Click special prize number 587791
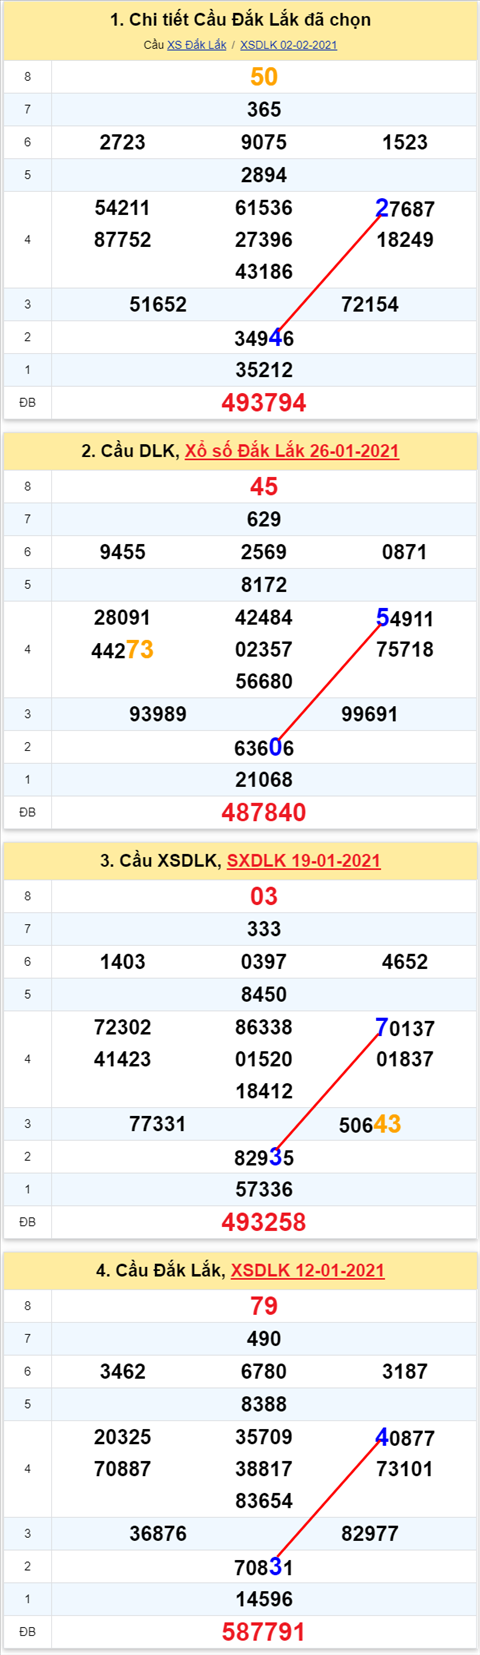The image size is (480, 1655). 264,1632
